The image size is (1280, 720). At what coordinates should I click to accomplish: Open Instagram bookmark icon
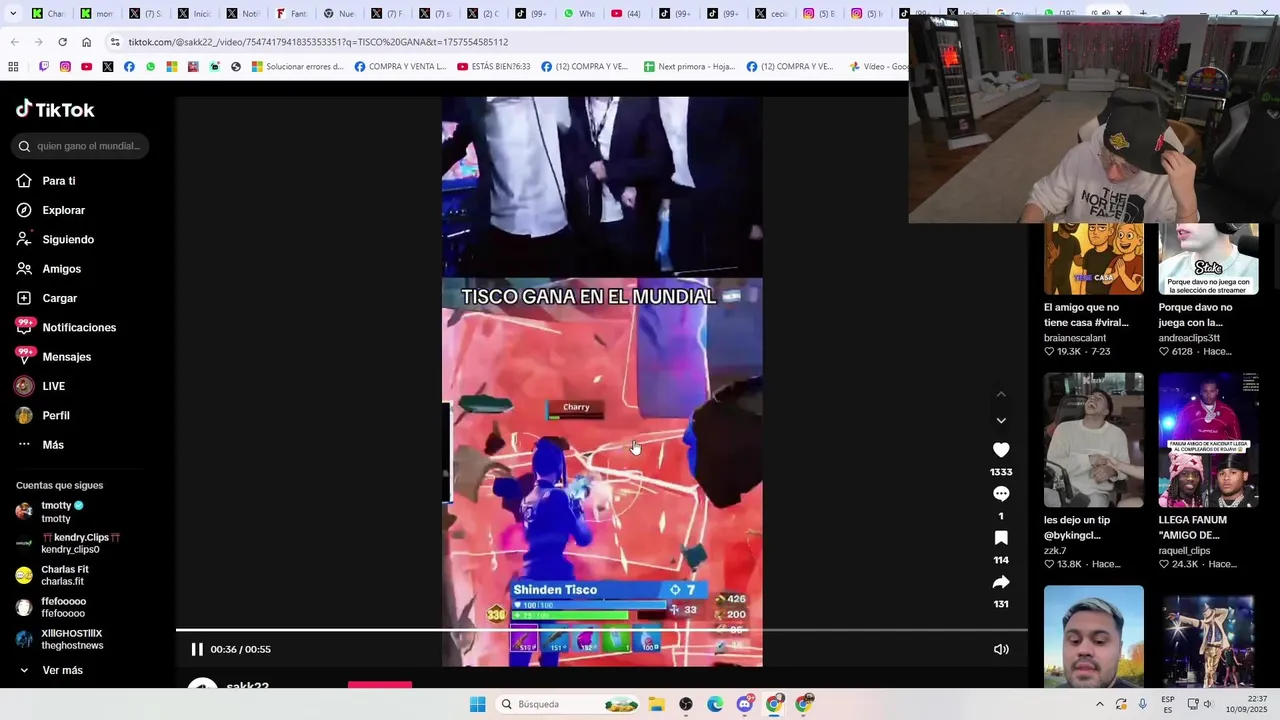(65, 67)
